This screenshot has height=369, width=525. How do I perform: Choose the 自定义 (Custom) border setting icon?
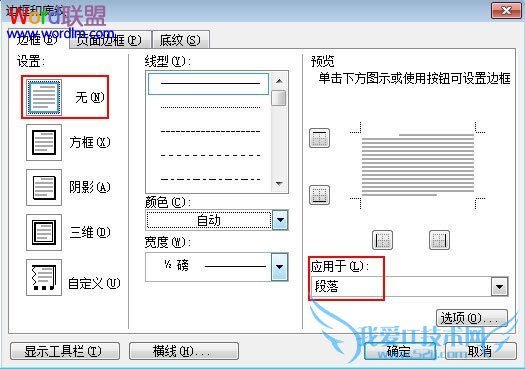[x=44, y=277]
